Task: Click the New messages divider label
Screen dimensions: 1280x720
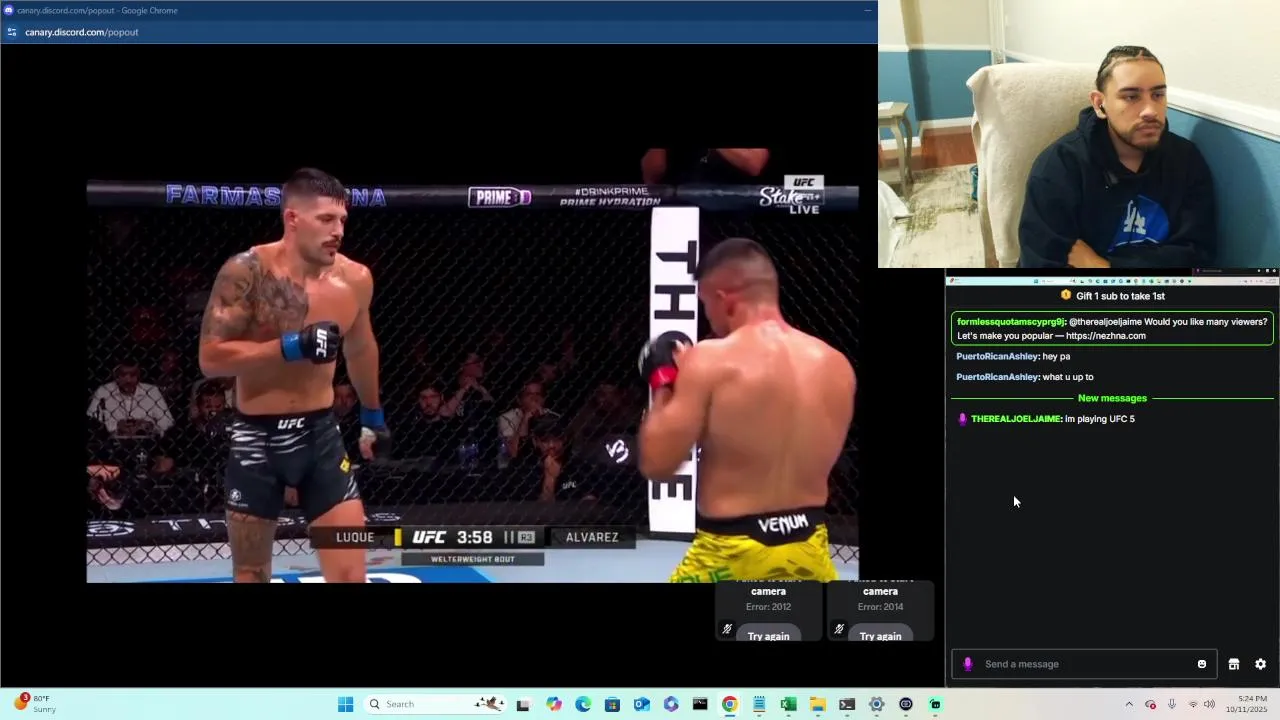Action: (1112, 398)
